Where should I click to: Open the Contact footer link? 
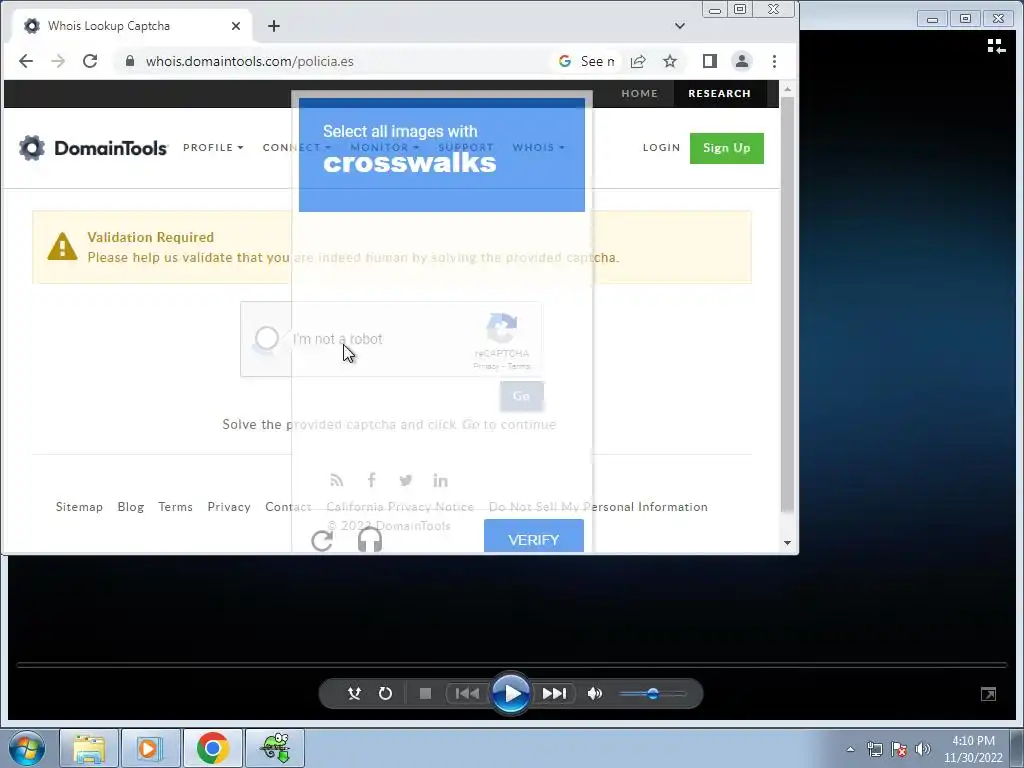click(x=288, y=507)
